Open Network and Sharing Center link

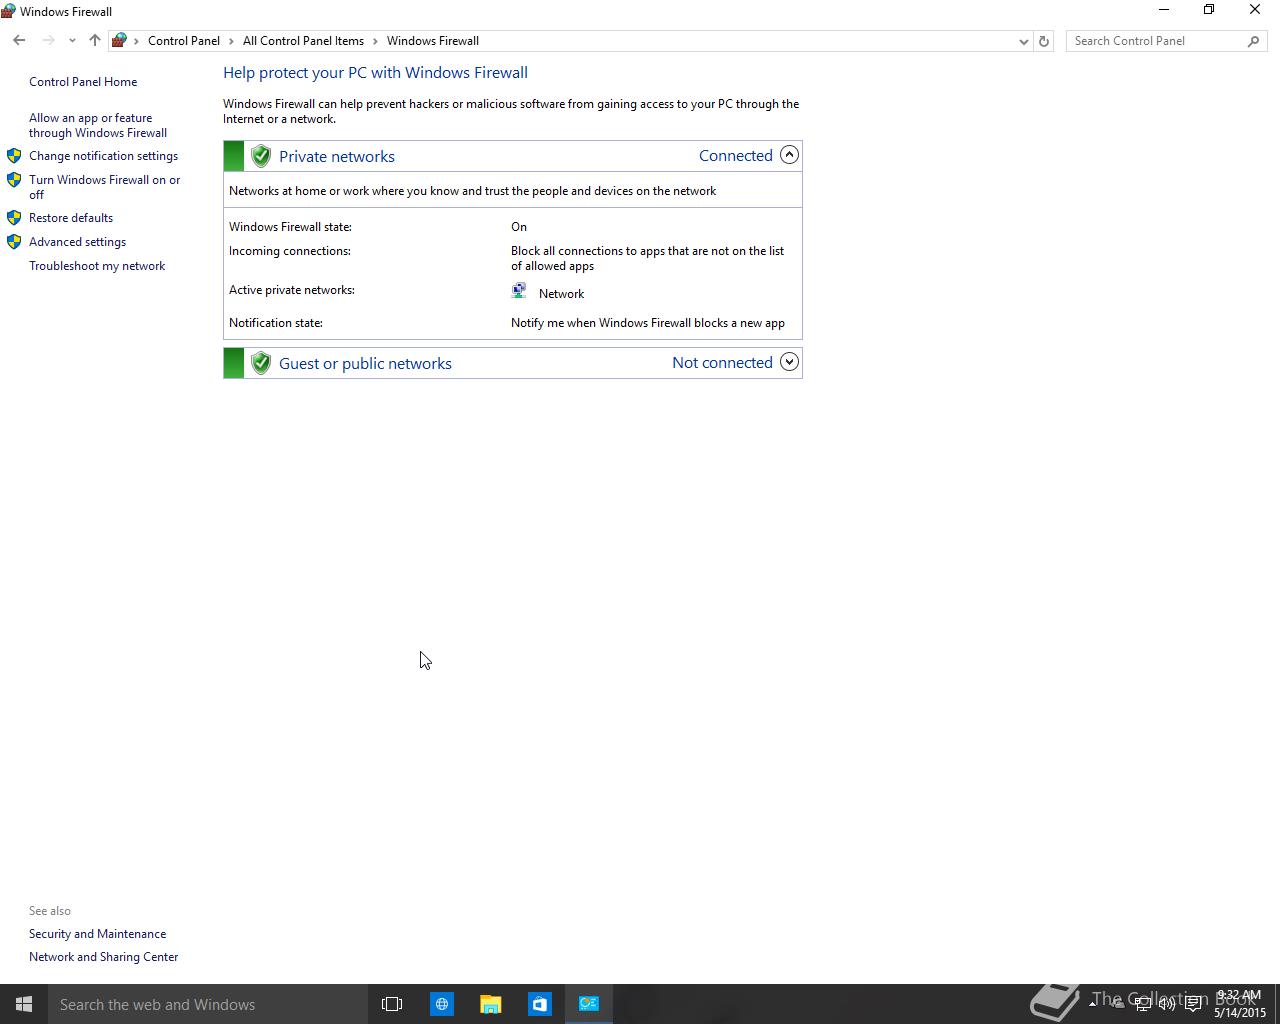[104, 957]
